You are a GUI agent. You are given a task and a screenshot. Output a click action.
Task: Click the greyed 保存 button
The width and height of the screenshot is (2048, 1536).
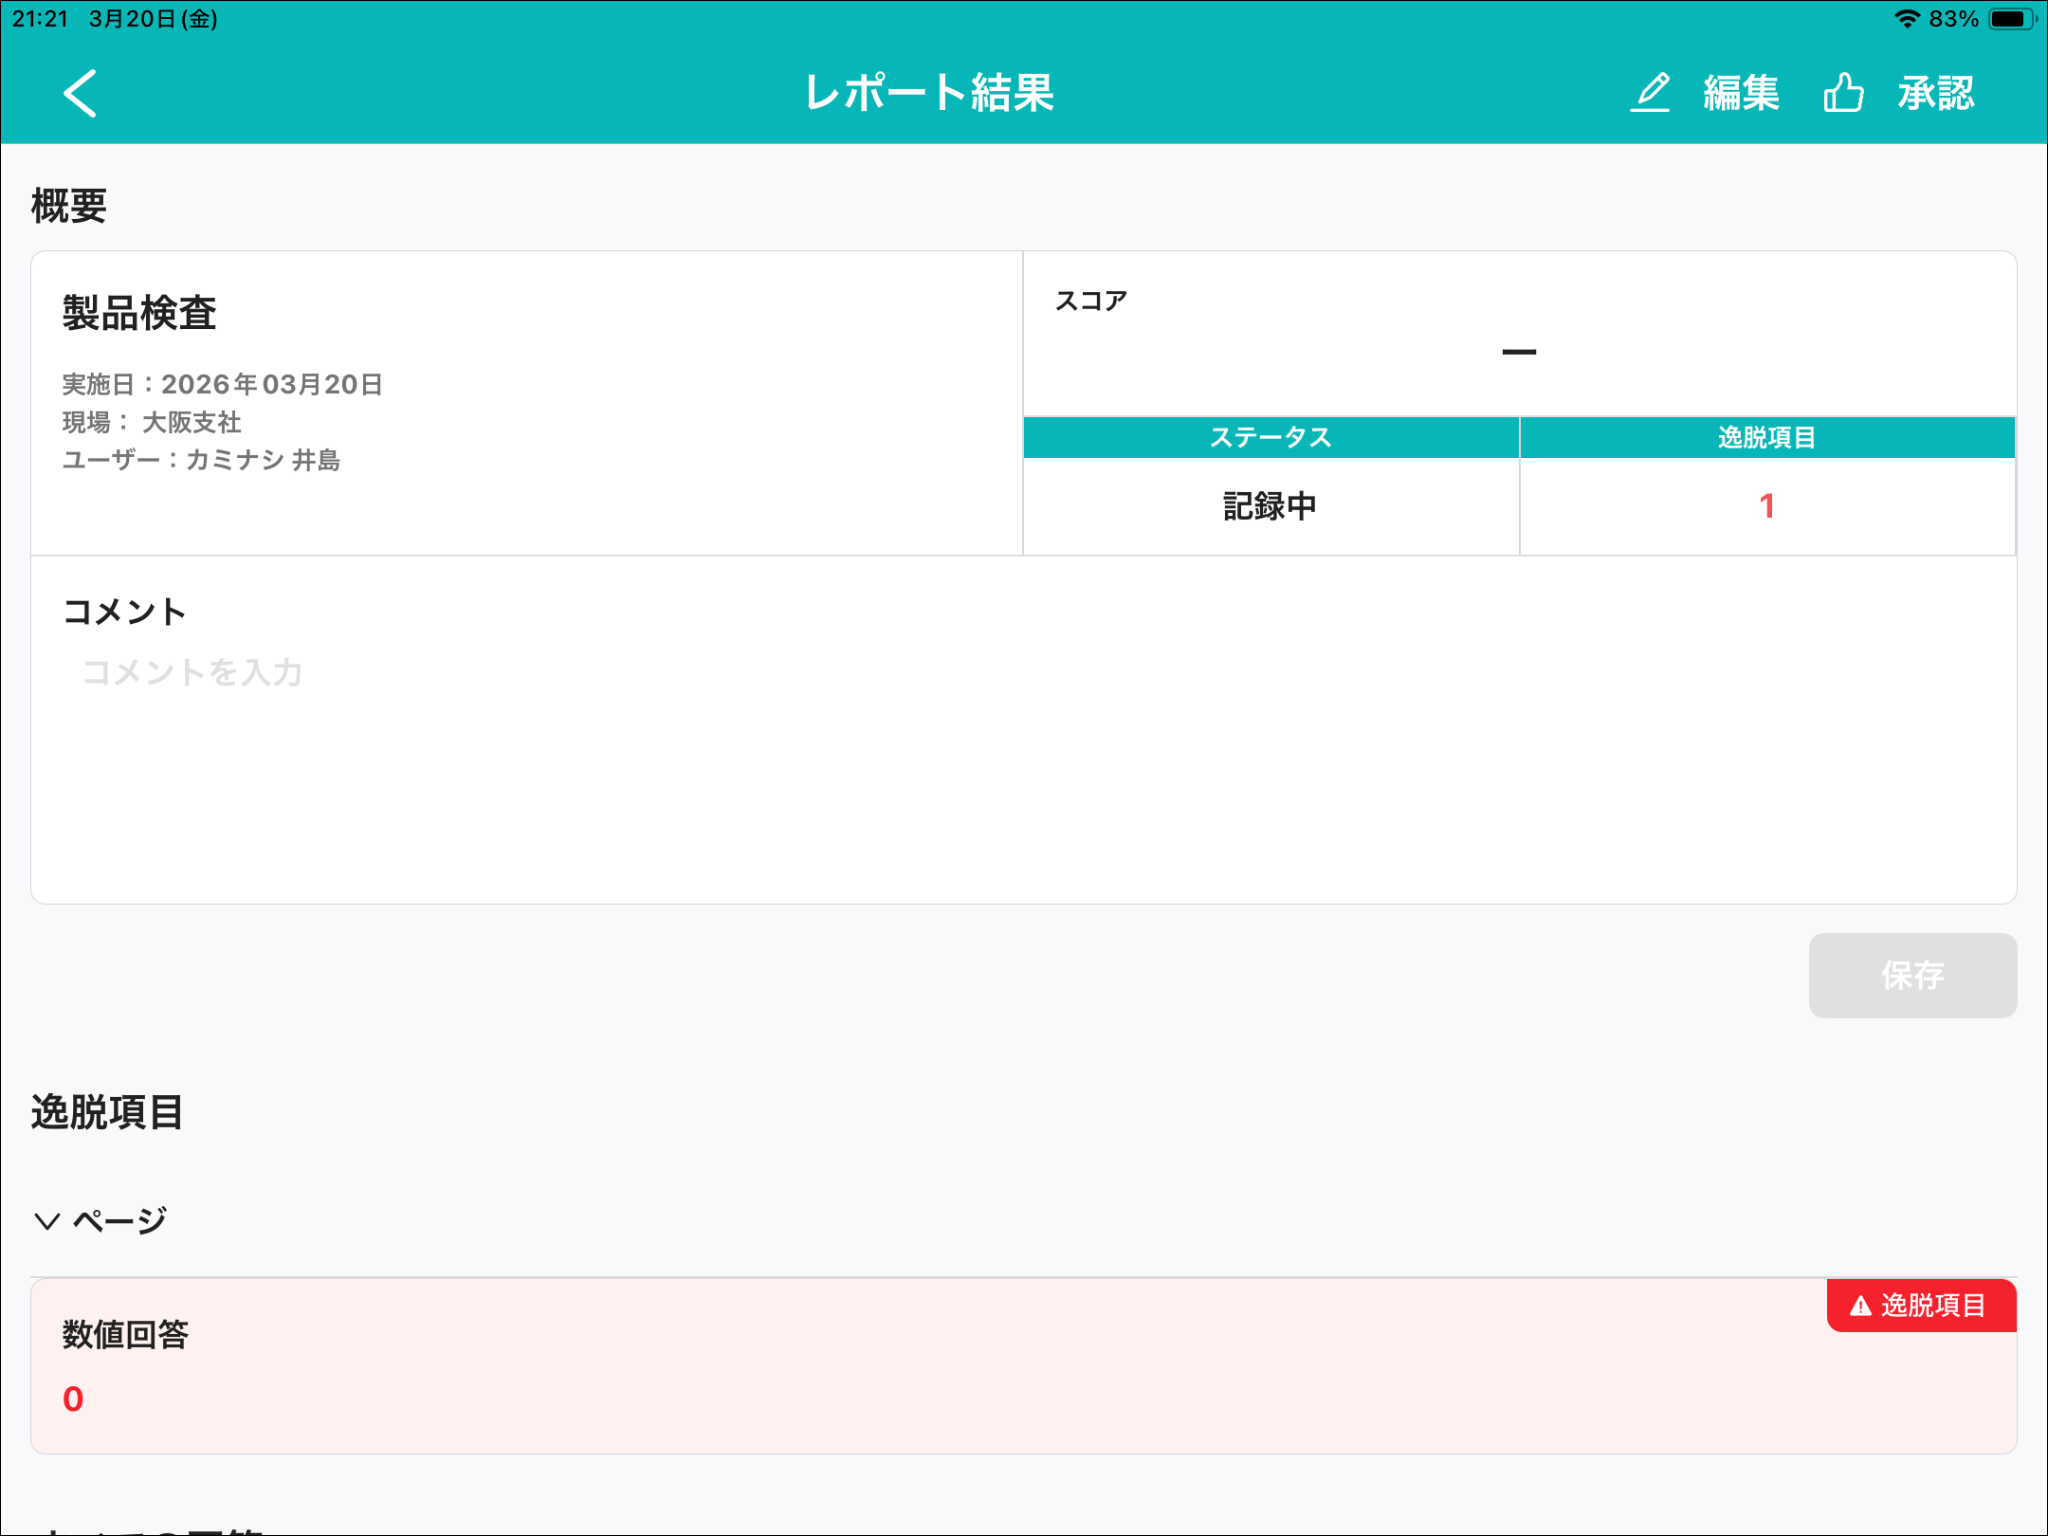point(1911,975)
